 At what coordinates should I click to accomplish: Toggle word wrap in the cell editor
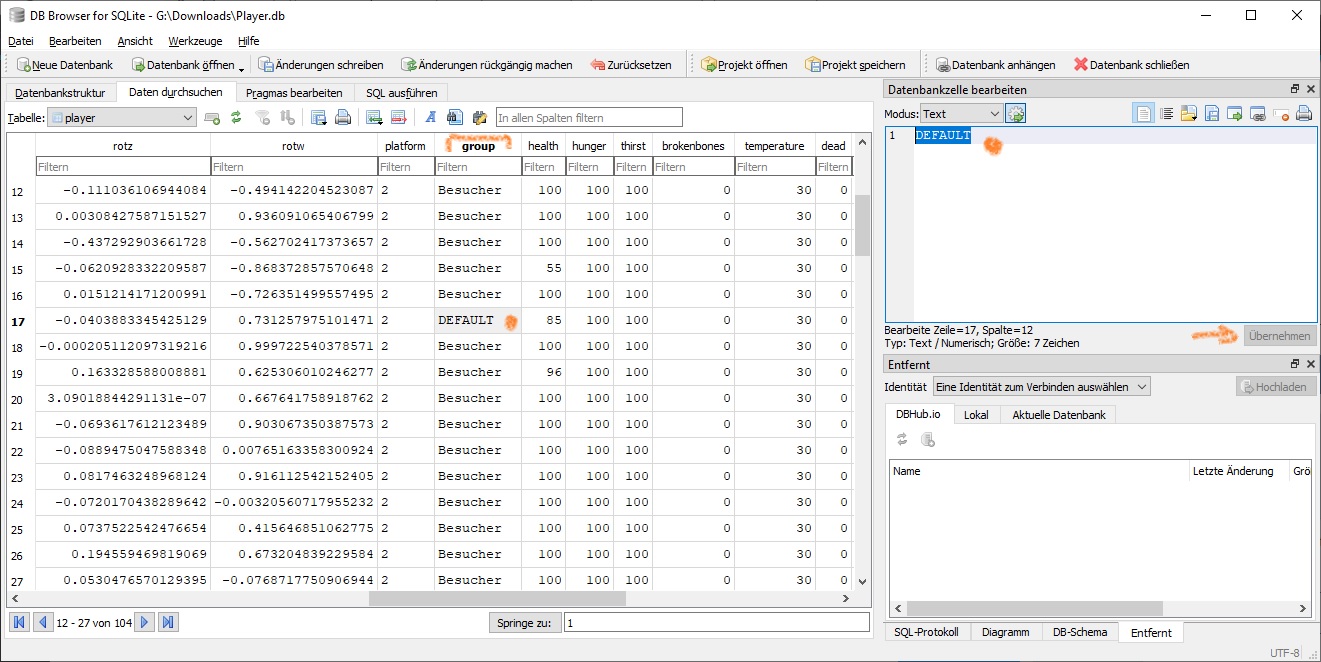tap(1165, 114)
